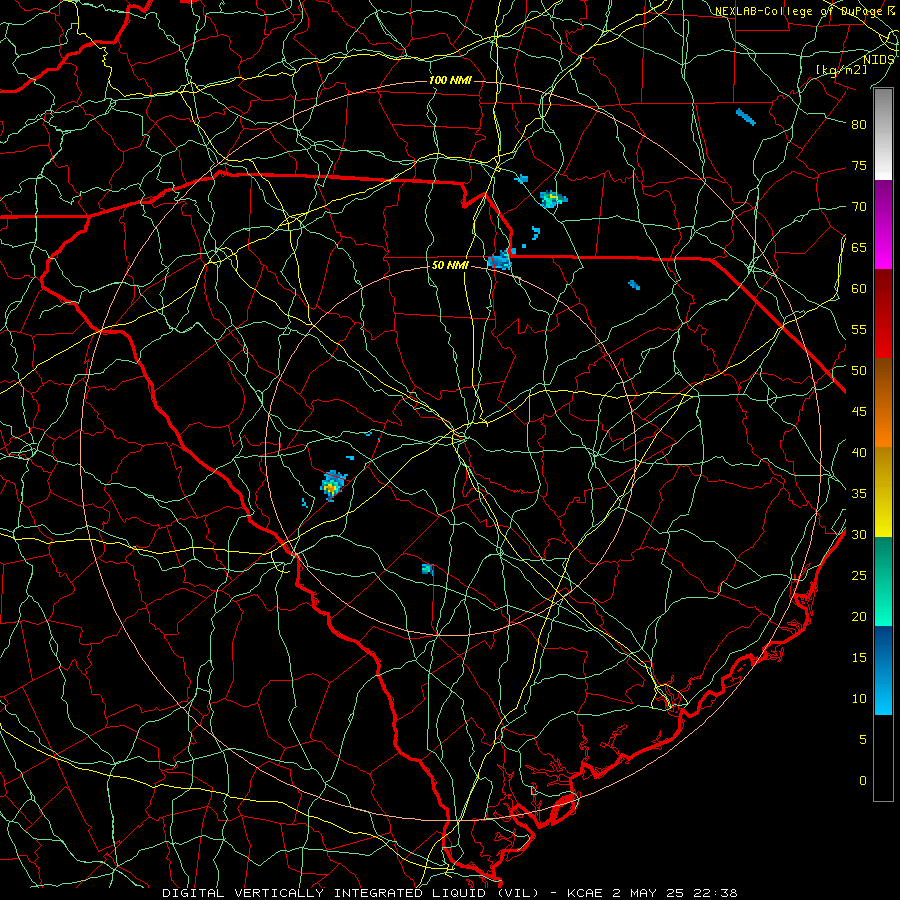Click the 80 value on the color scale
Screen dimensions: 900x900
859,125
